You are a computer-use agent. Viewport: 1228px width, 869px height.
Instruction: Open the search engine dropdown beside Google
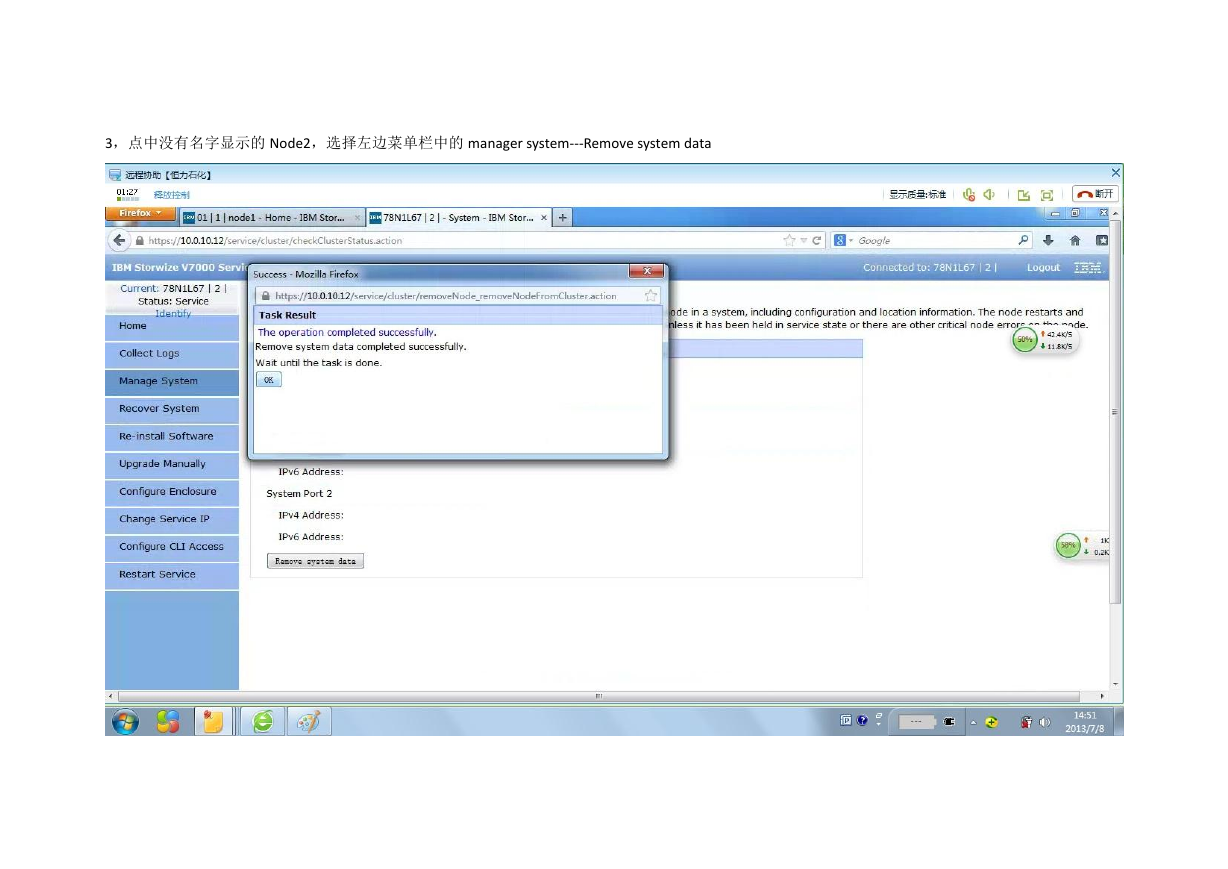(x=842, y=240)
